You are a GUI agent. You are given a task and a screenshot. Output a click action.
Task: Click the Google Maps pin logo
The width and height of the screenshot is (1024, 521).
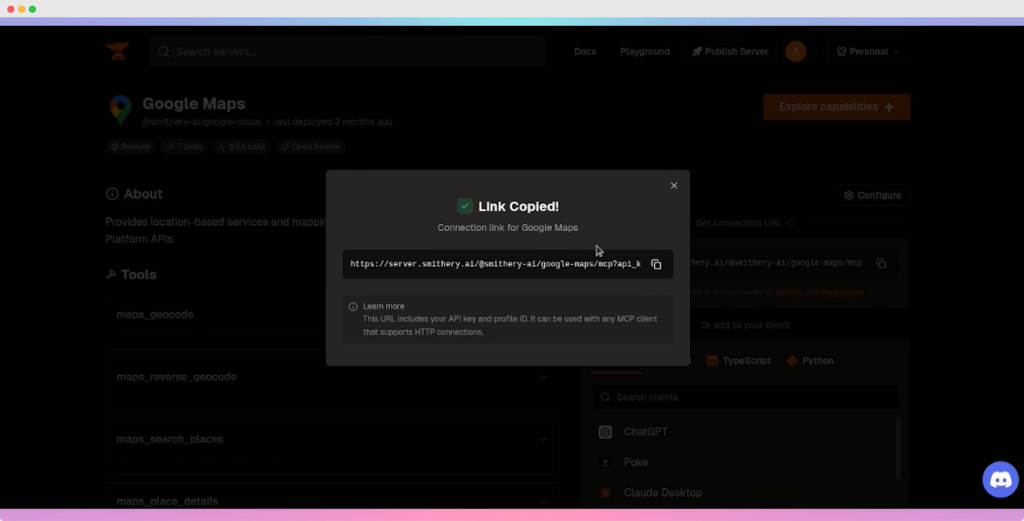(121, 110)
